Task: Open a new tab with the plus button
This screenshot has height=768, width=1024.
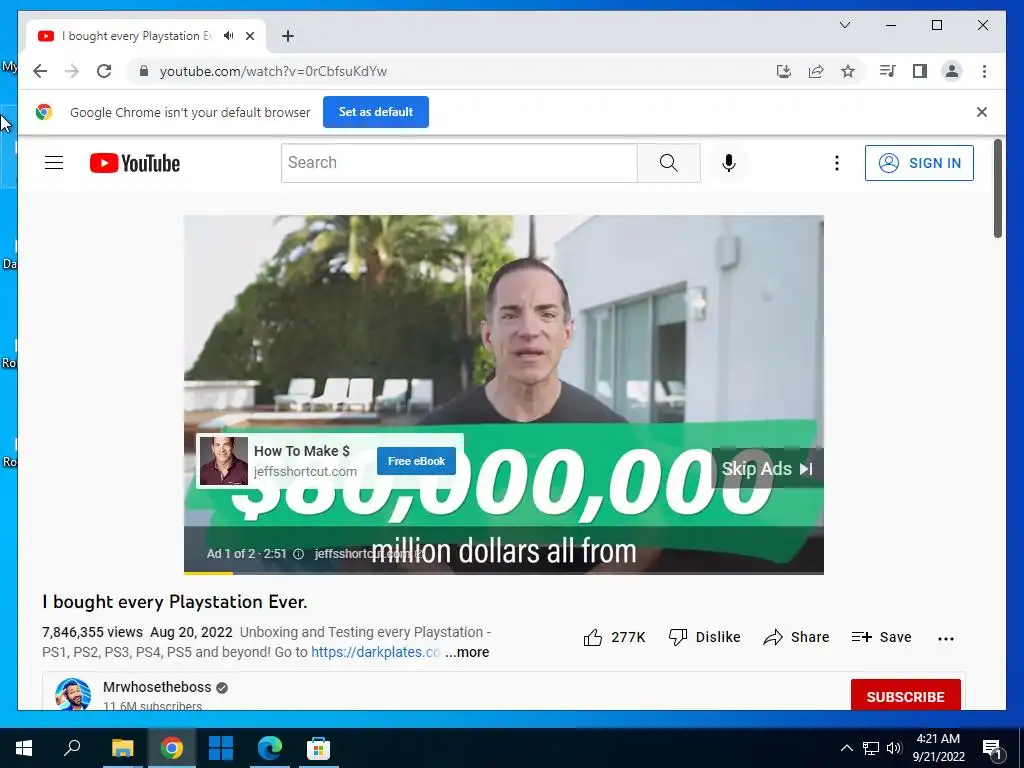Action: point(288,36)
